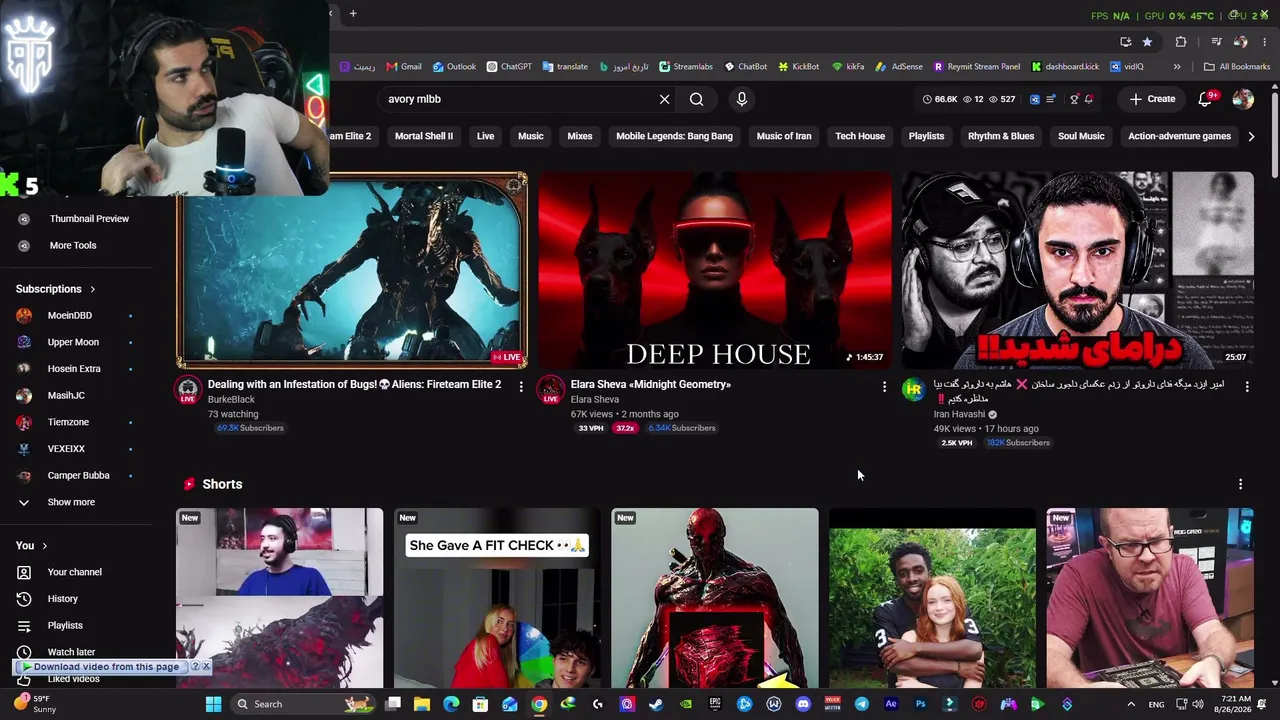Filter by the Mortal Shell II chip
This screenshot has width=1280, height=720.
pos(424,136)
